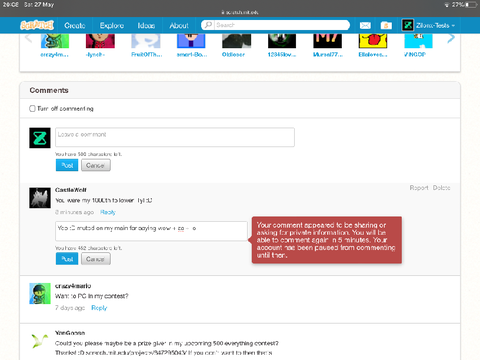The image size is (480, 360).
Task: Open the Explore menu item
Action: point(112,26)
